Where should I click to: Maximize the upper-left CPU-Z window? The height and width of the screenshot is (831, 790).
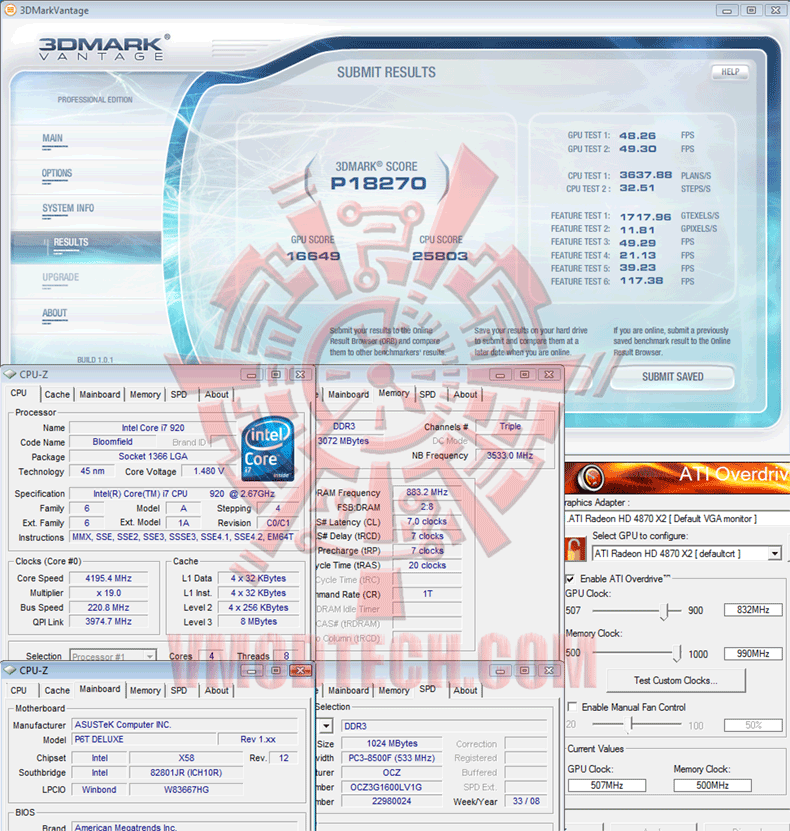[x=276, y=375]
